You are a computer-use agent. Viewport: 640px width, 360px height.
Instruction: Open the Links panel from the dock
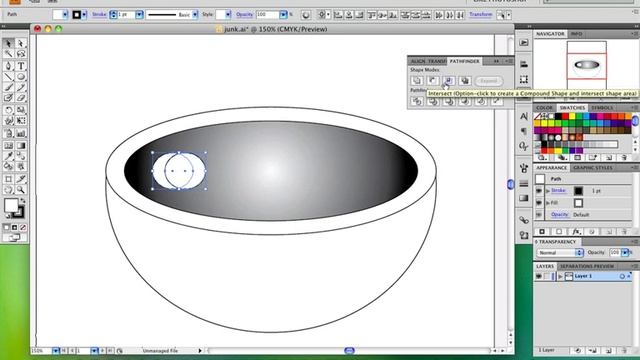point(524,220)
